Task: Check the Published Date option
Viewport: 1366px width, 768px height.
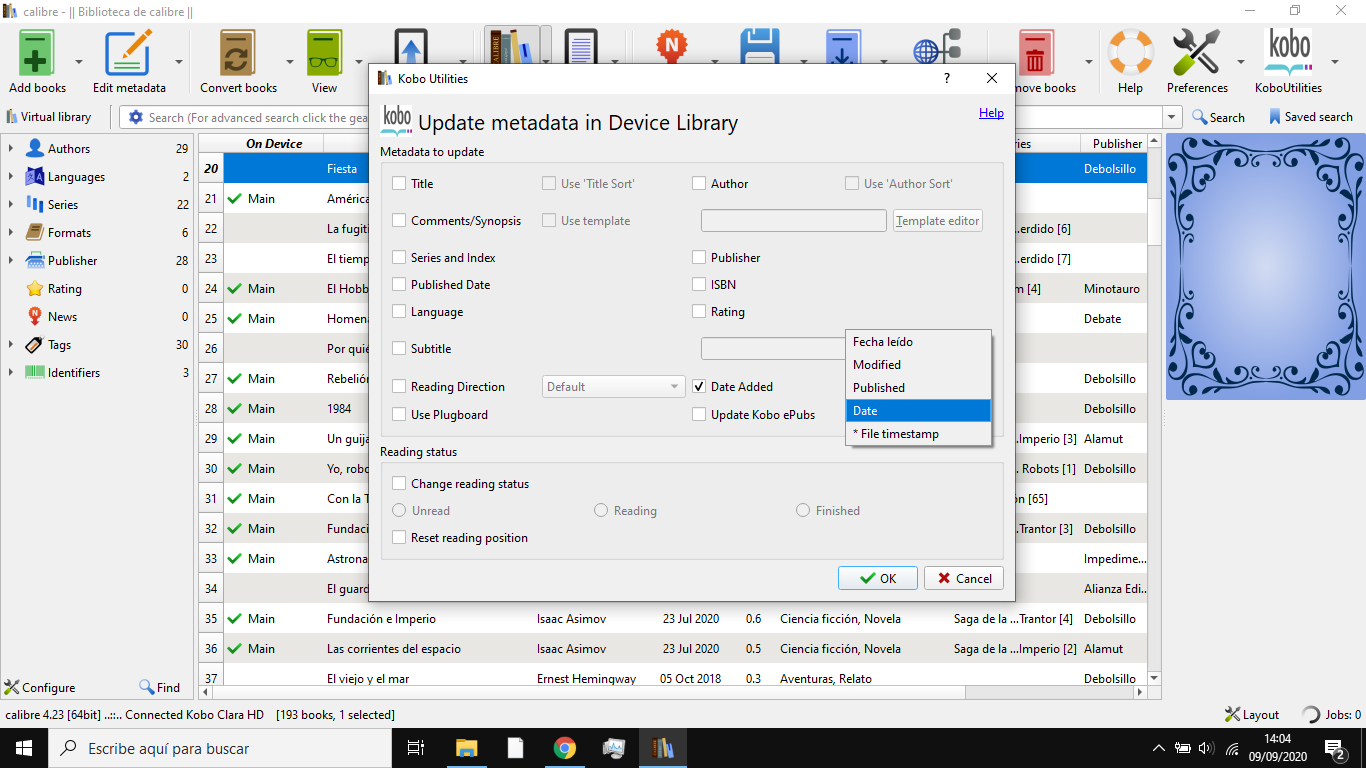Action: point(399,285)
